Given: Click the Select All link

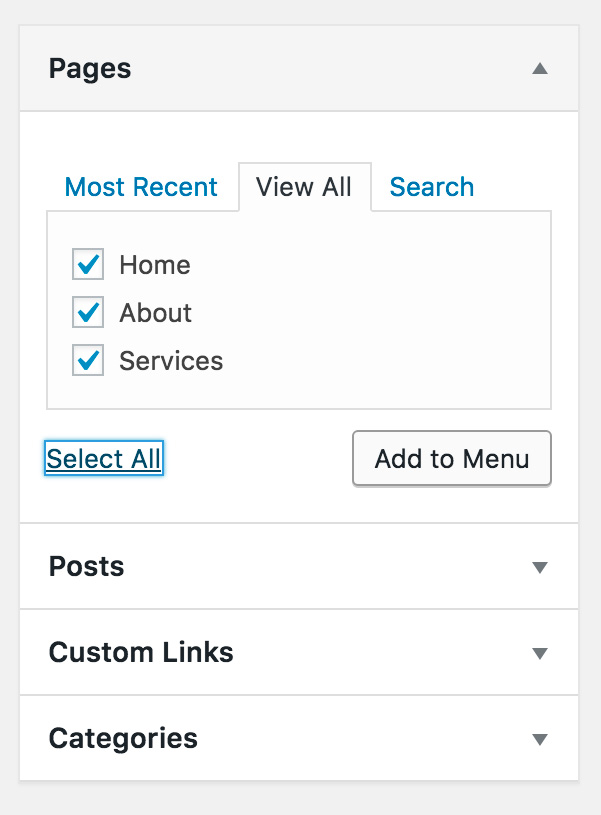Looking at the screenshot, I should click(103, 458).
